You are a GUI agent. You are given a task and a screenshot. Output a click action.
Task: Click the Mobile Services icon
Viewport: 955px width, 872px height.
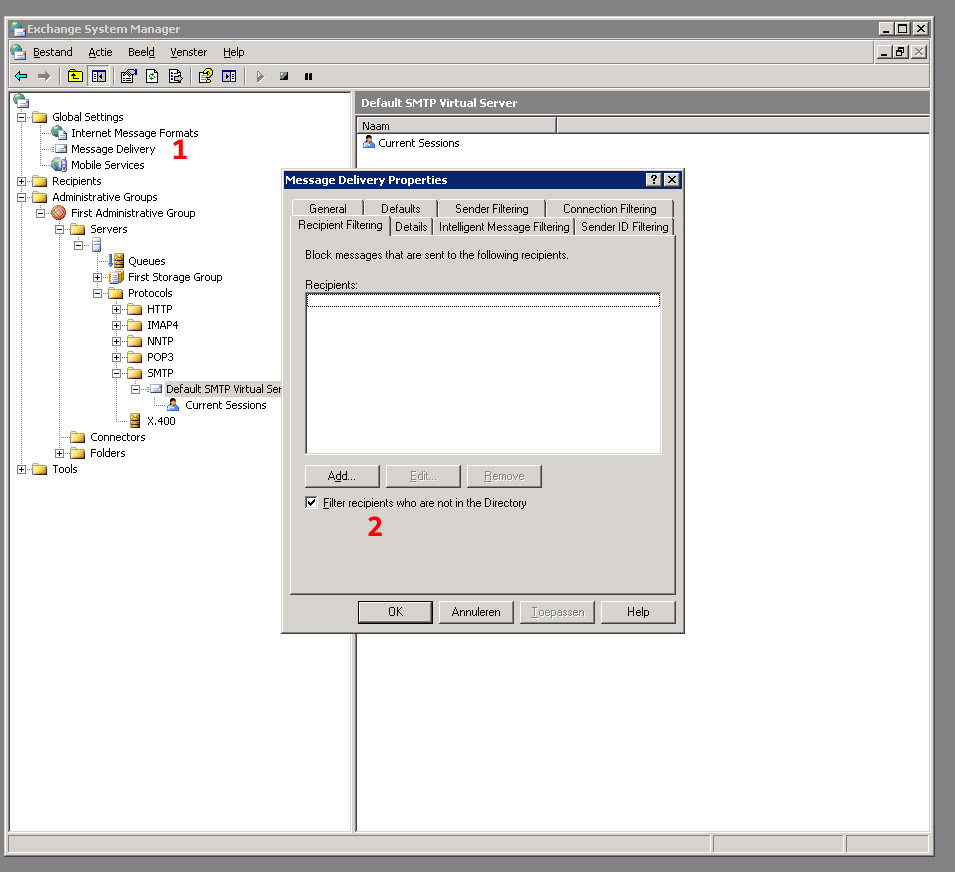pyautogui.click(x=59, y=164)
